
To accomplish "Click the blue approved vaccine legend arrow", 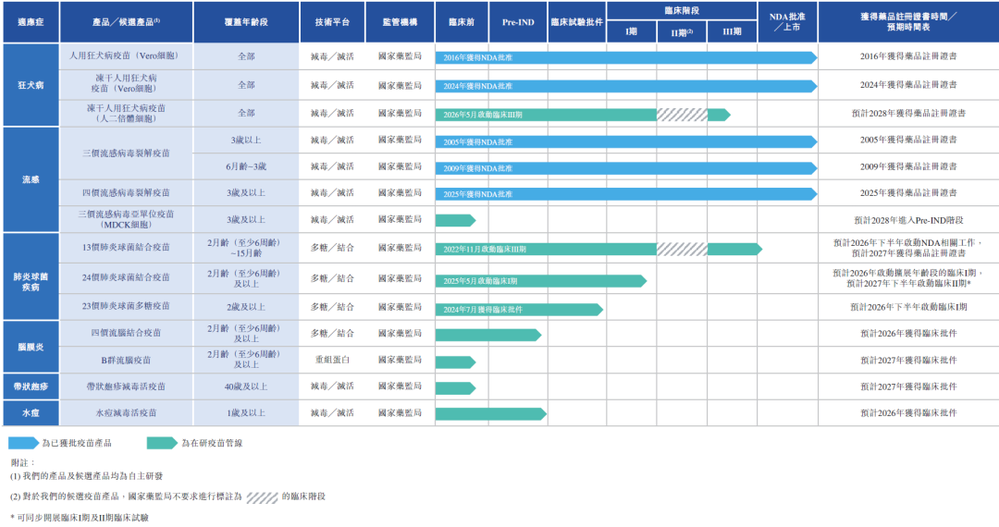I will tap(24, 443).
